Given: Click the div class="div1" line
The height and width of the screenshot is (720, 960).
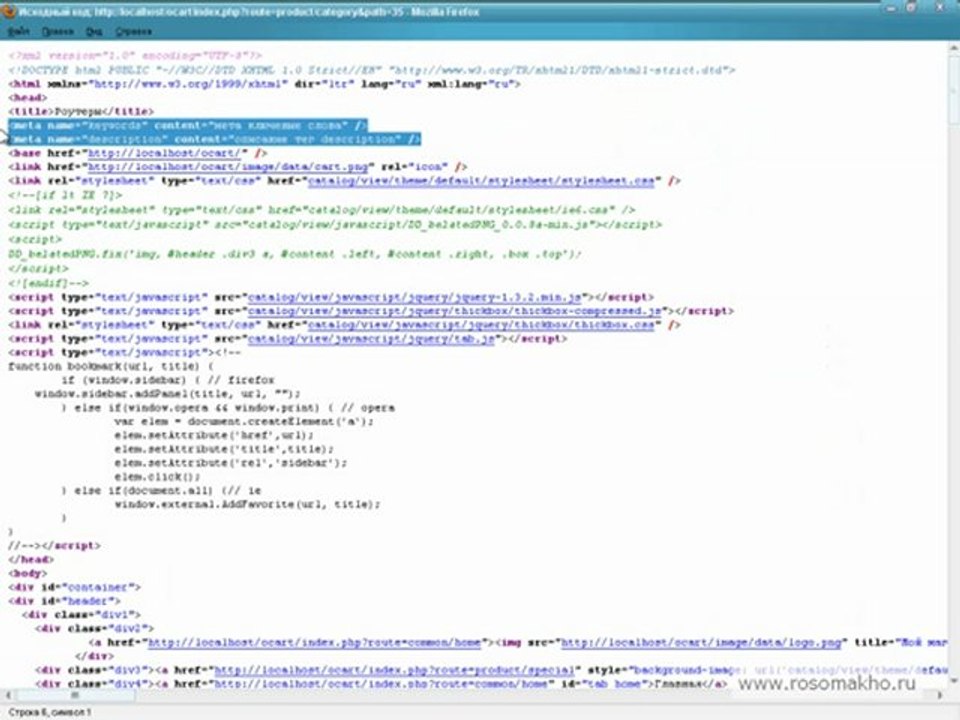Looking at the screenshot, I should pyautogui.click(x=81, y=615).
